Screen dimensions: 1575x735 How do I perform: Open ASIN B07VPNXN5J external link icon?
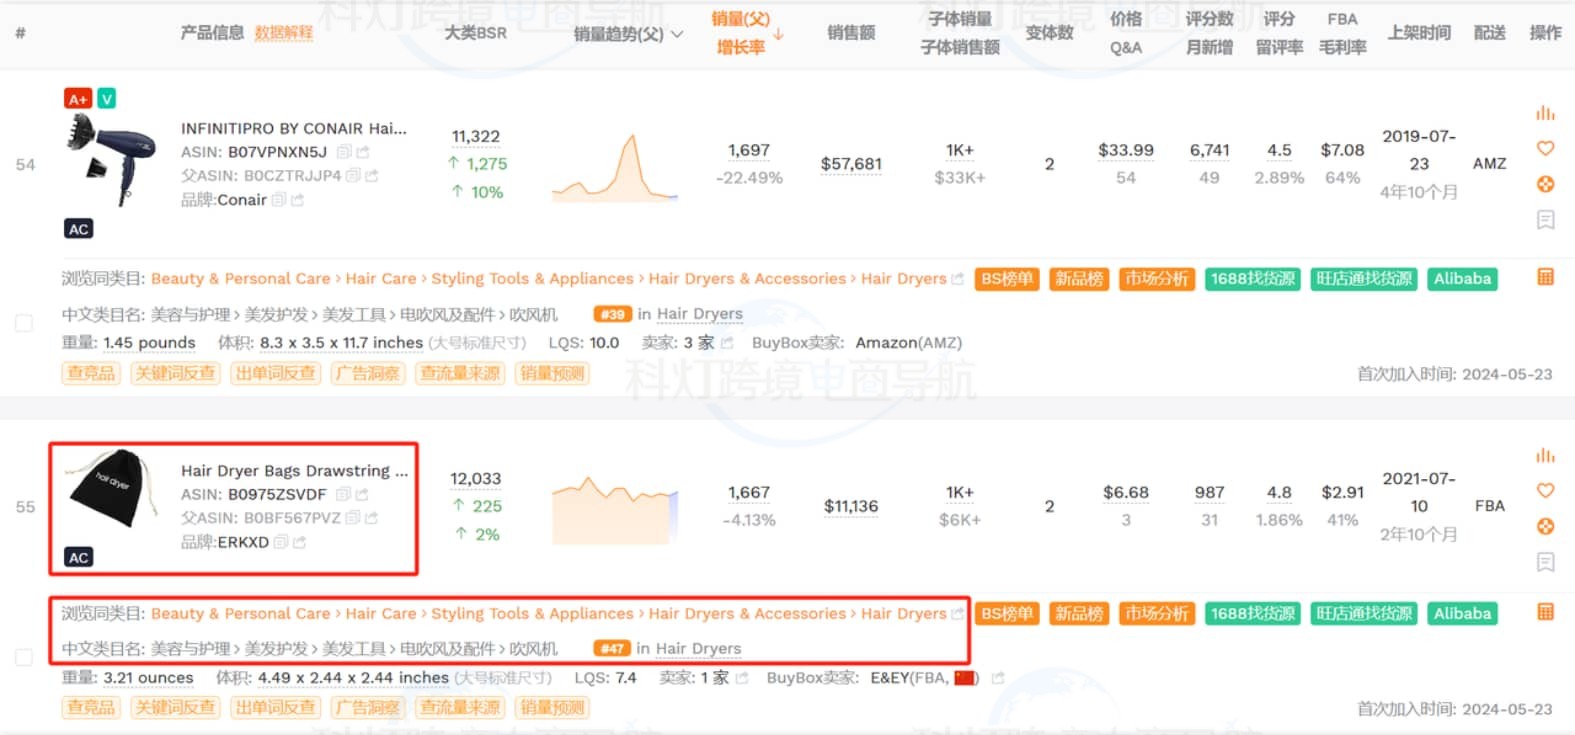[362, 152]
